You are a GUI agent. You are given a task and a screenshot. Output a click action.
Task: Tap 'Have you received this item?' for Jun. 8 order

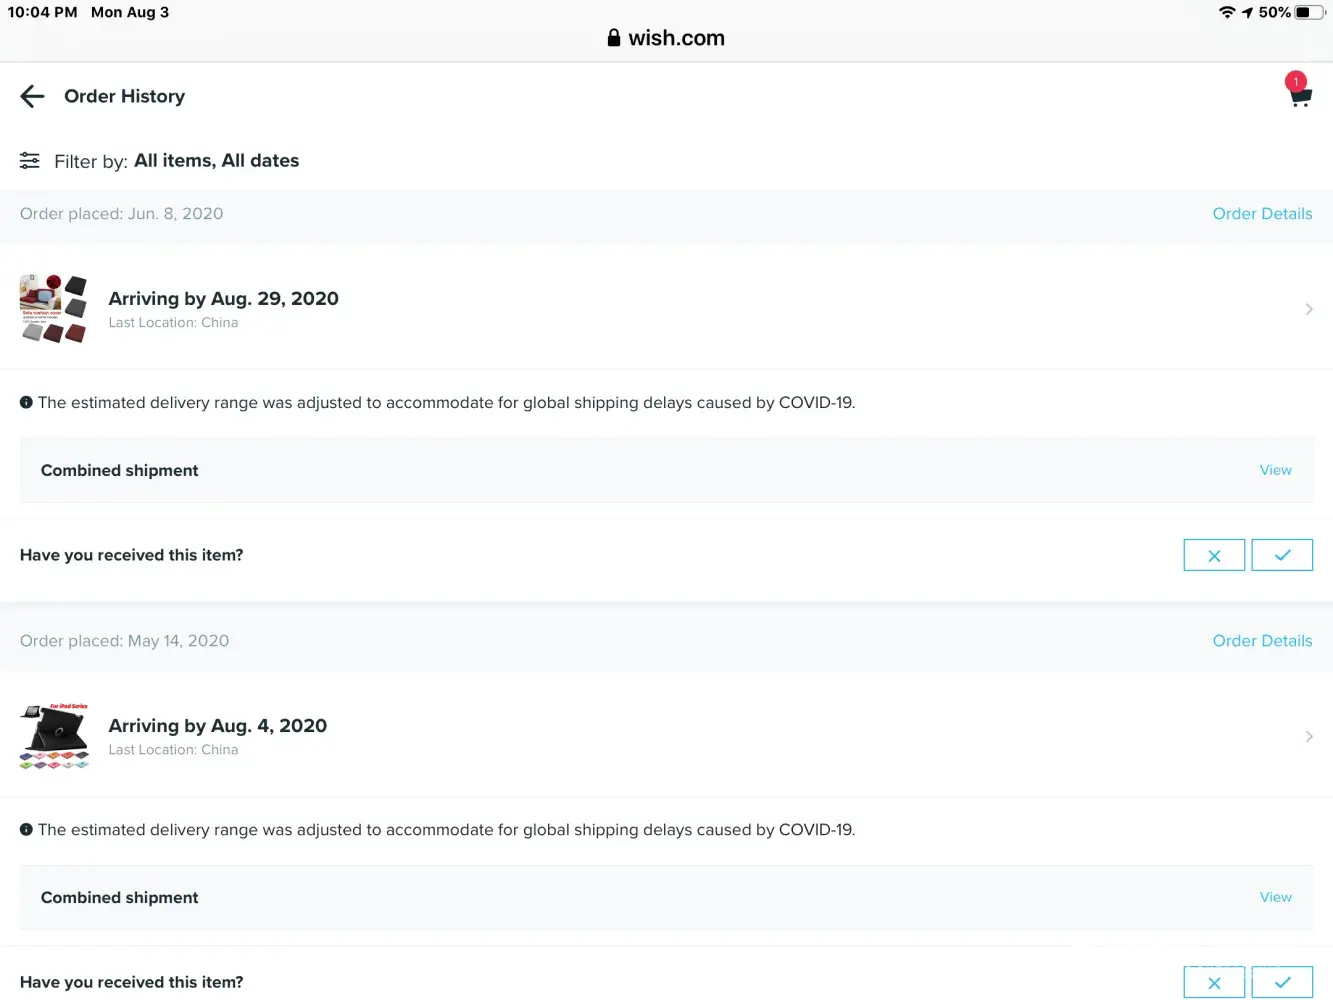click(132, 555)
